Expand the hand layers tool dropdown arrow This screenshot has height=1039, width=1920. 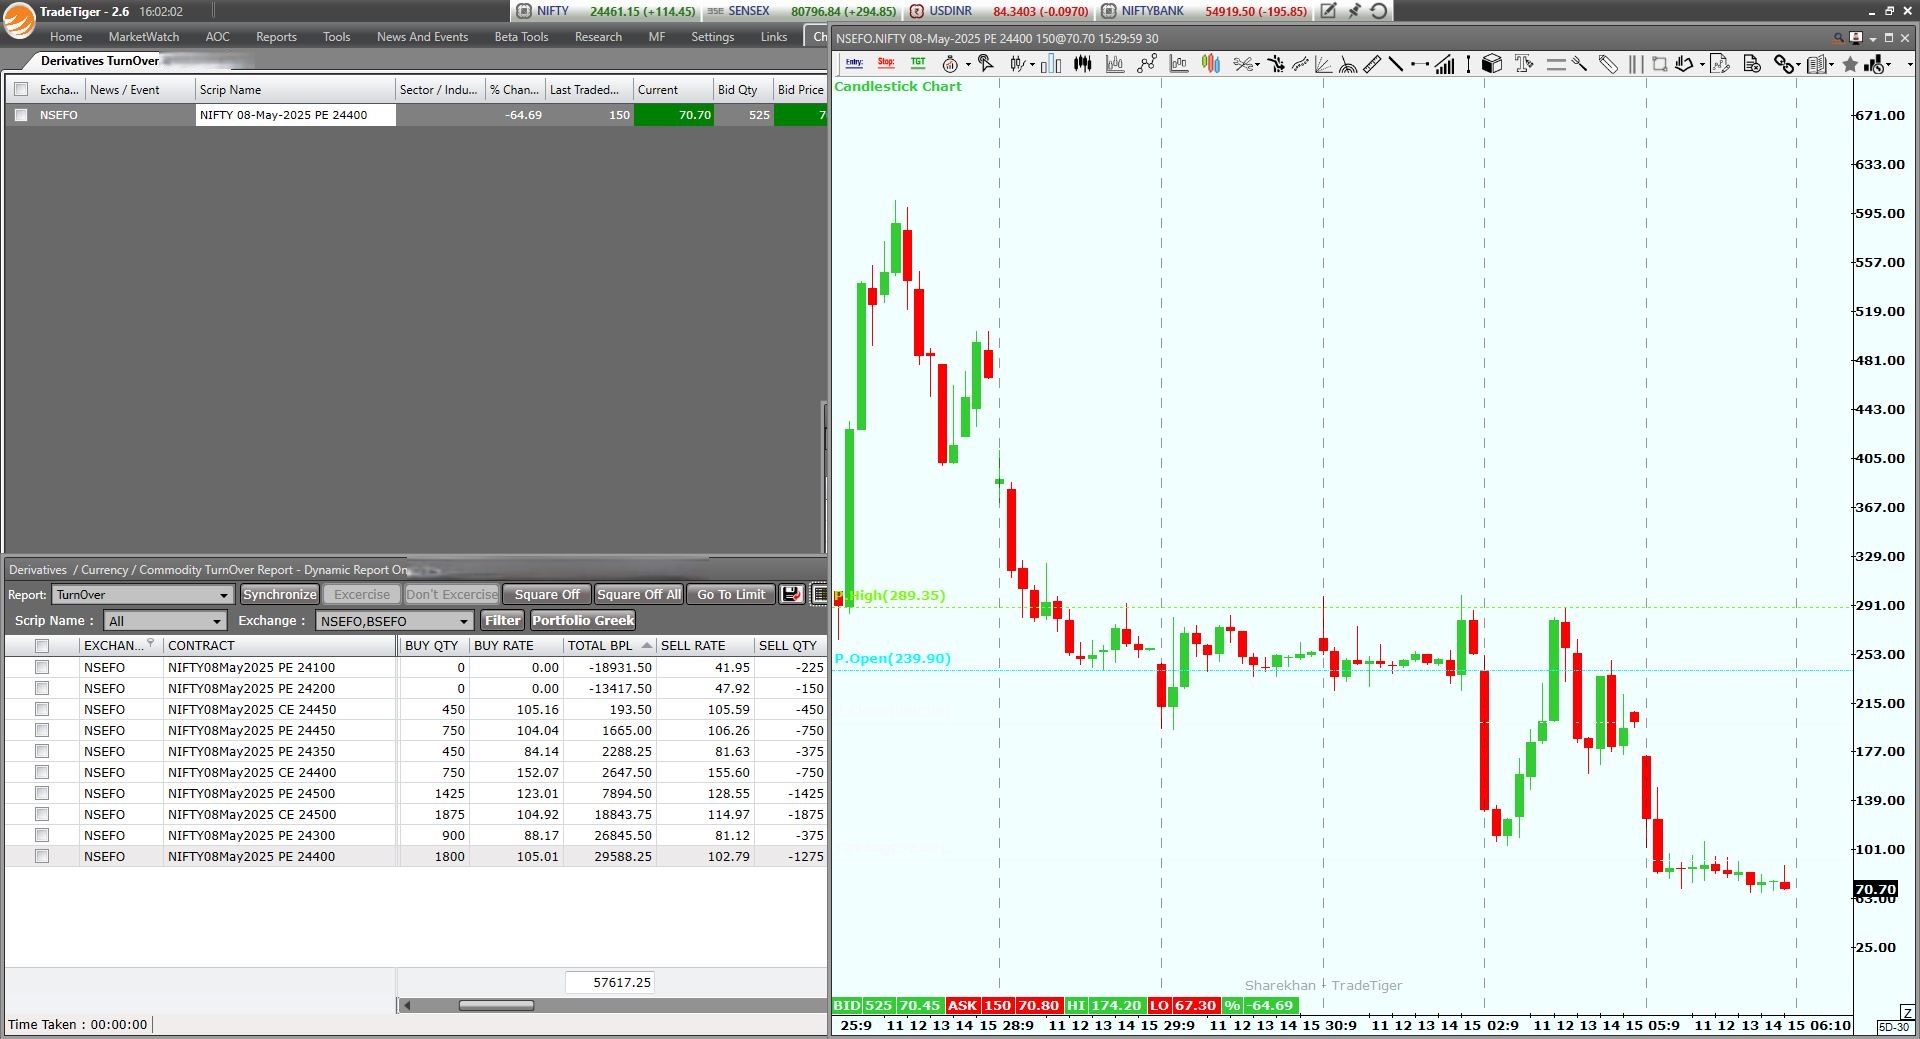point(1702,65)
